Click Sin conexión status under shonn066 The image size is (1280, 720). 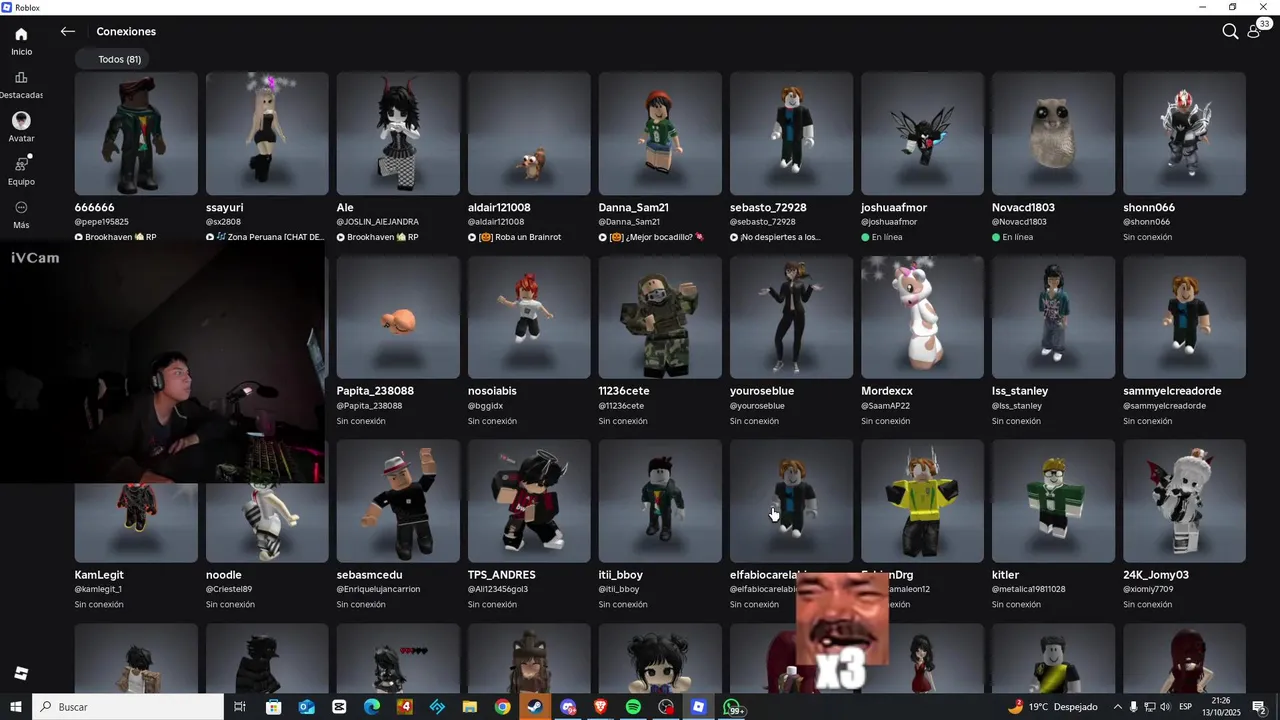tap(1147, 237)
